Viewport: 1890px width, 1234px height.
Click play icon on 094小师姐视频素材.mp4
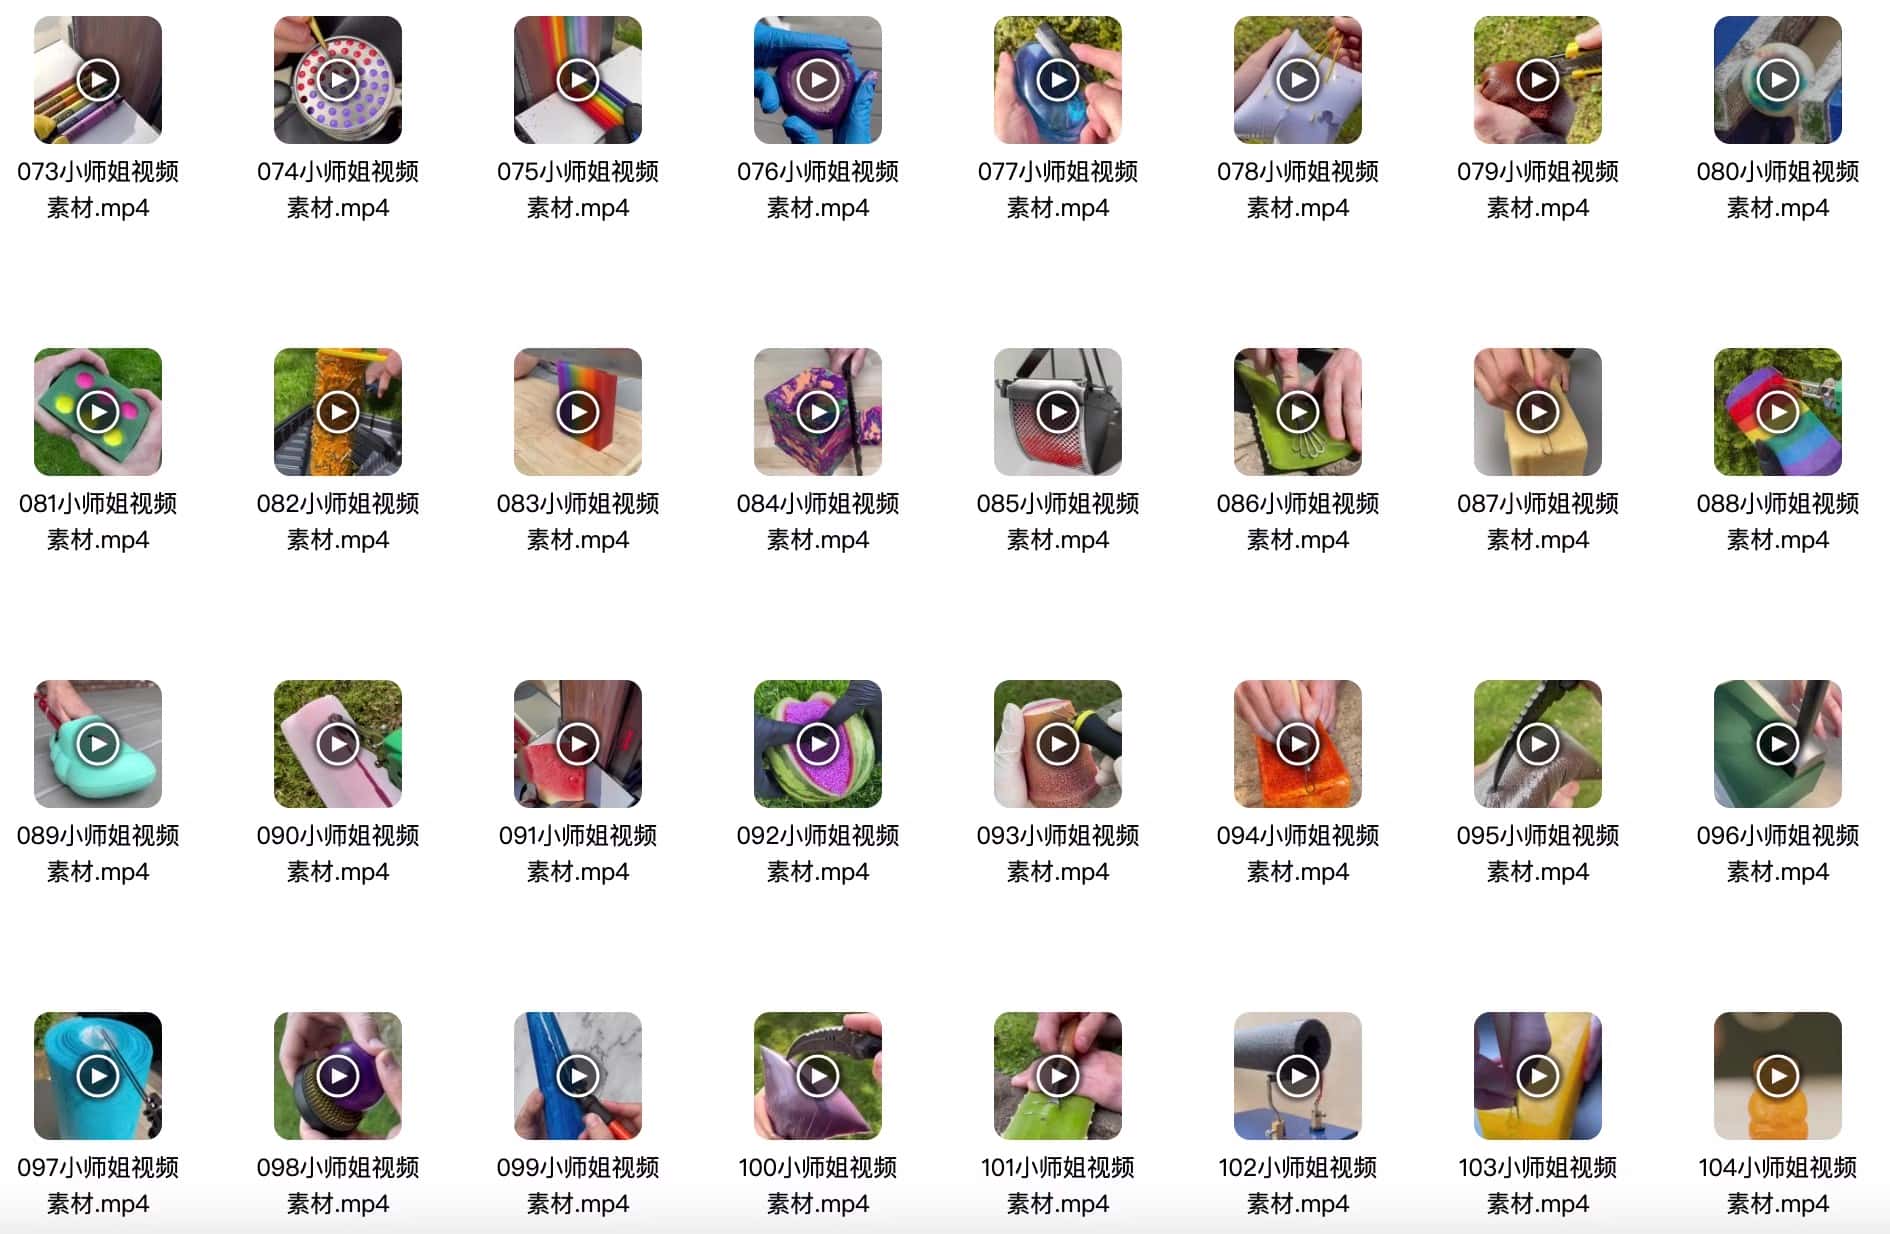coord(1298,744)
